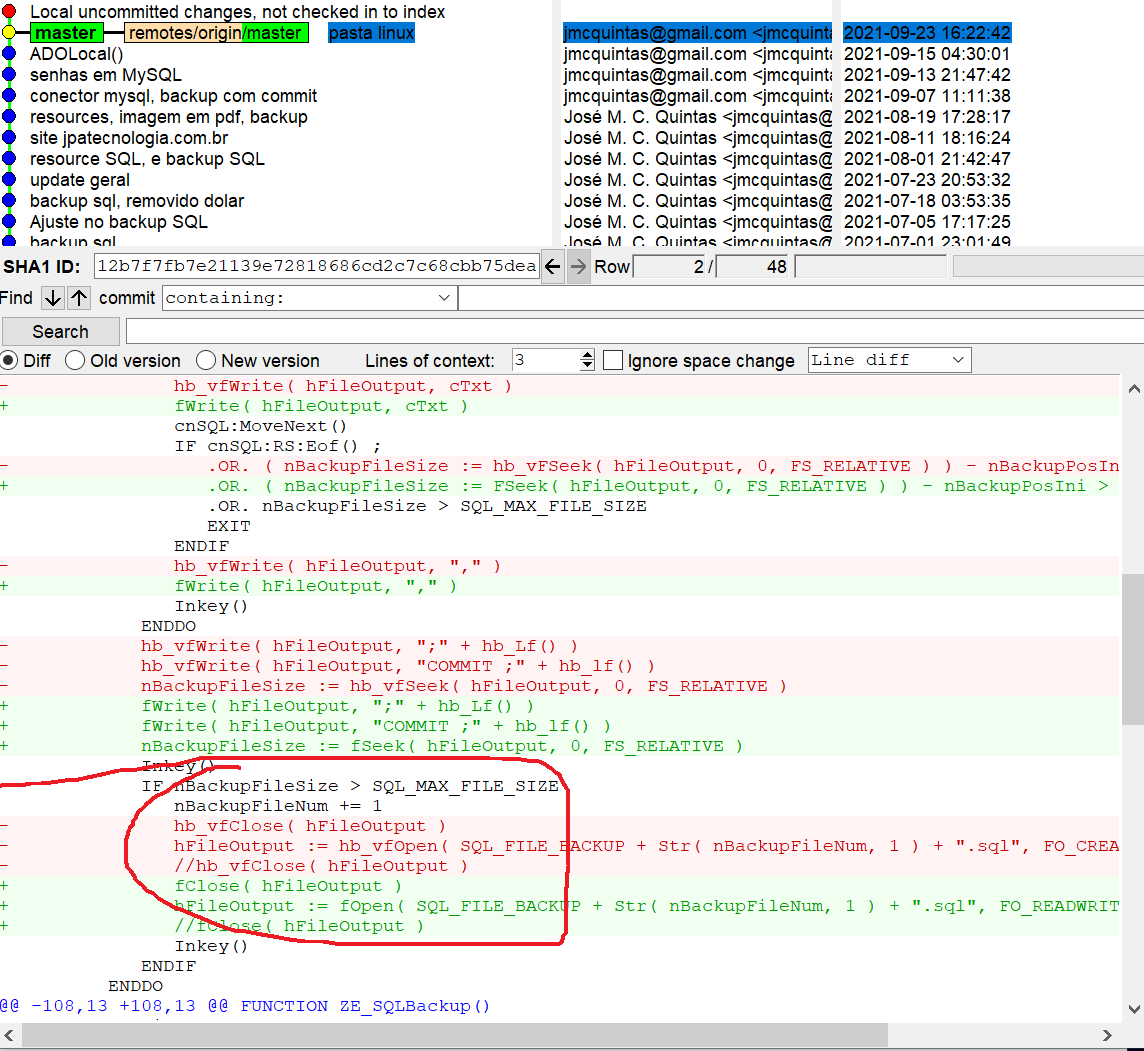Click the find previous up arrow
This screenshot has height=1051, width=1144.
coord(79,298)
